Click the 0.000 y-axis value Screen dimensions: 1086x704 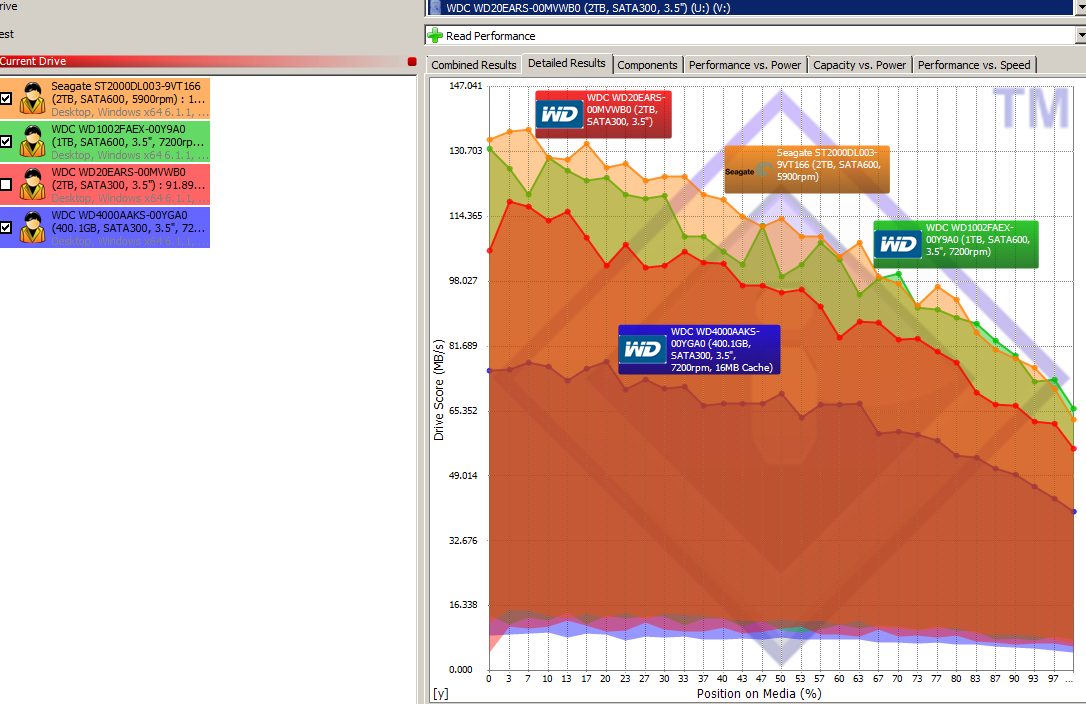click(461, 669)
